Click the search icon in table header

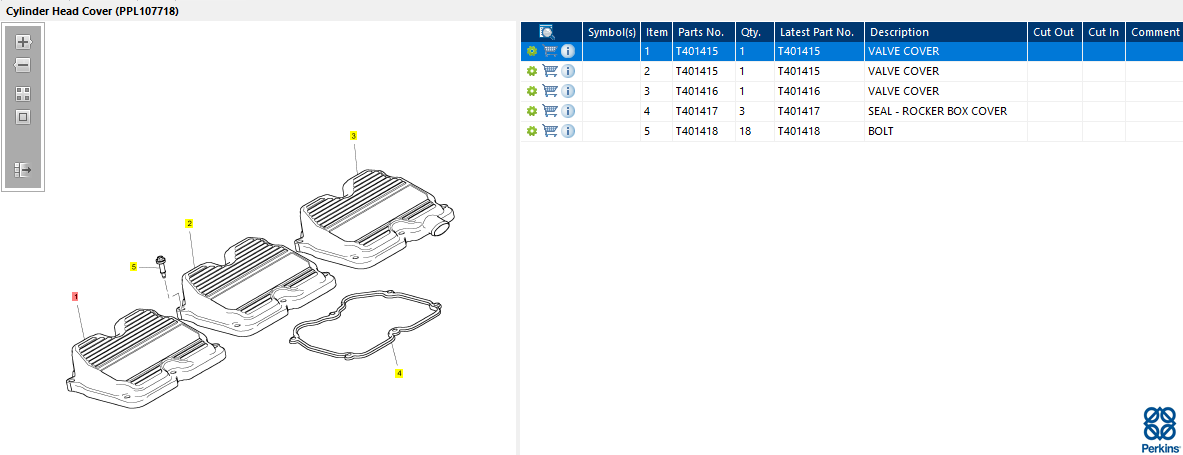(x=547, y=32)
